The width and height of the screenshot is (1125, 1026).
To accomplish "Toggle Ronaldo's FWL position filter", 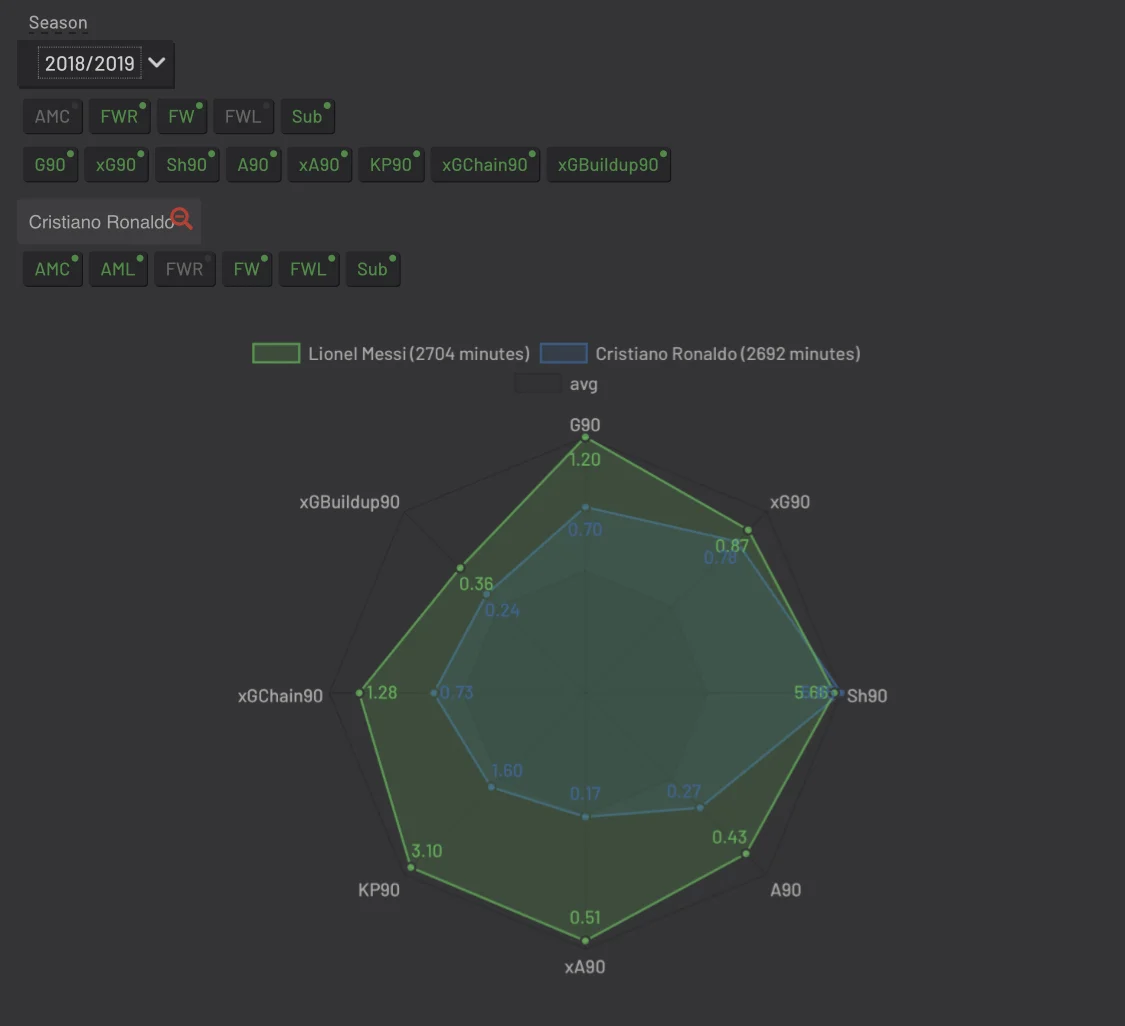I will coord(309,269).
